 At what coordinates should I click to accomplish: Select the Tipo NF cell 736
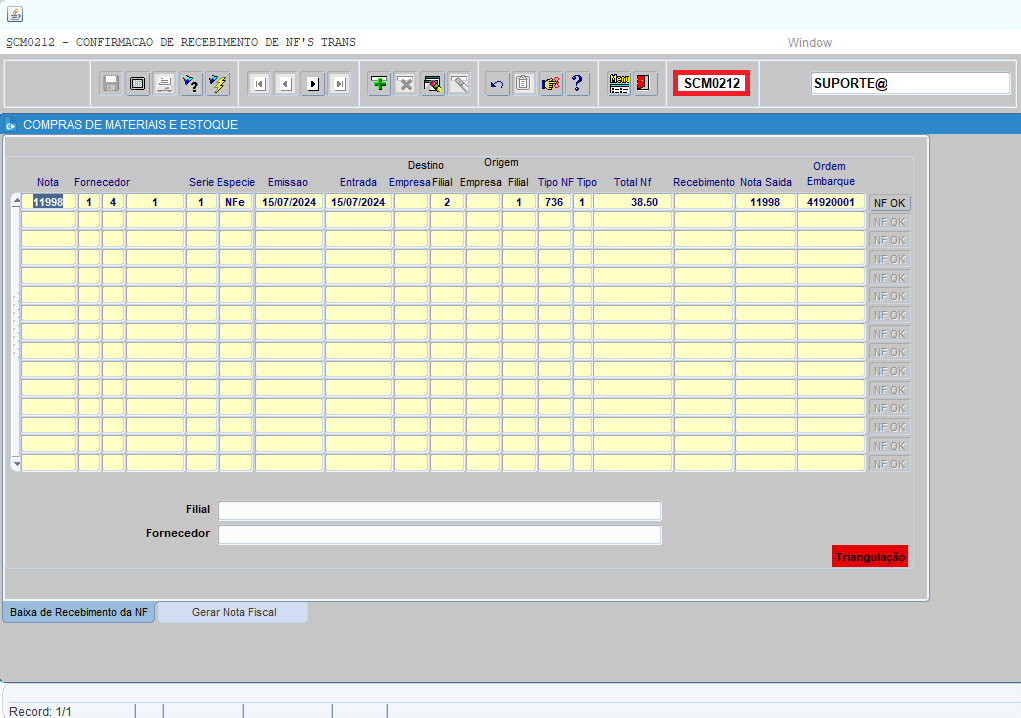[x=554, y=202]
